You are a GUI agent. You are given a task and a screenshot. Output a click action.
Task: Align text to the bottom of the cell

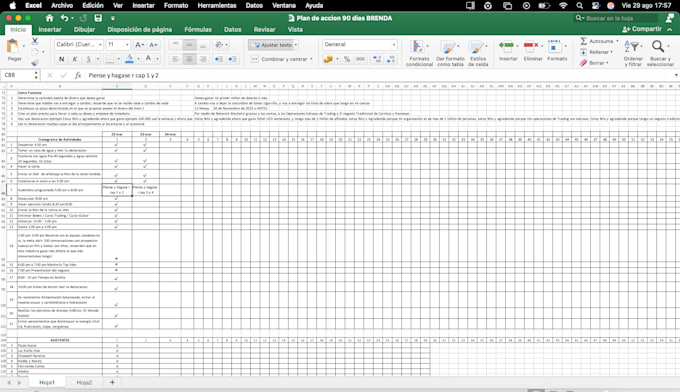tap(203, 45)
